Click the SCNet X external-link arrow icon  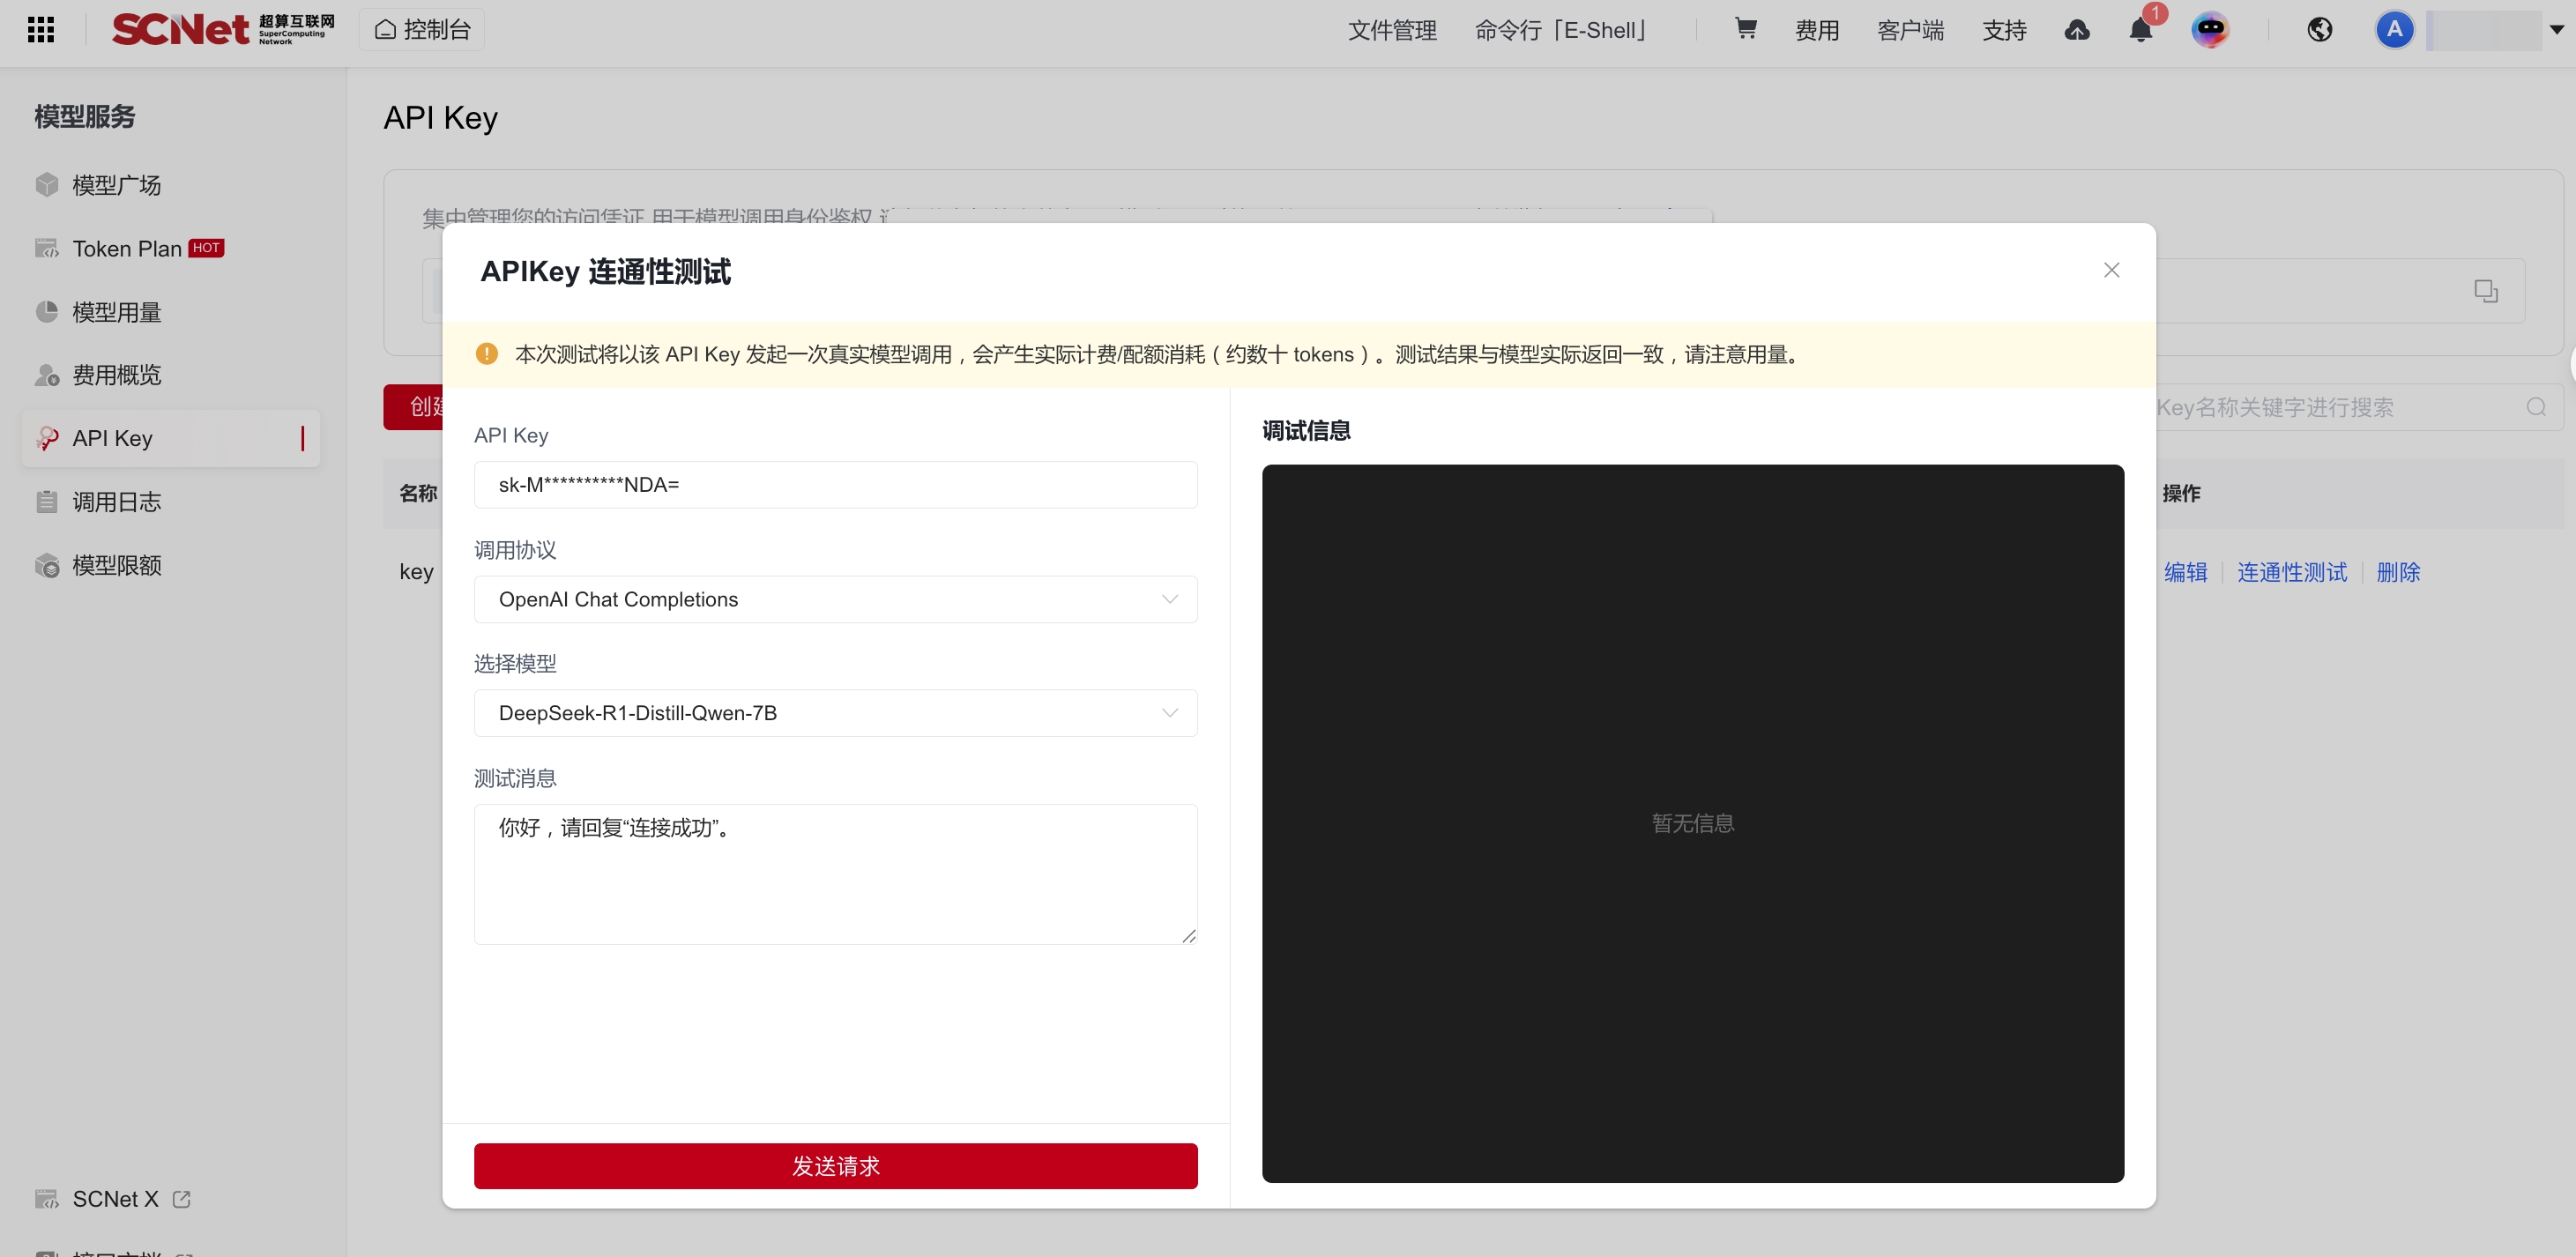pyautogui.click(x=181, y=1199)
